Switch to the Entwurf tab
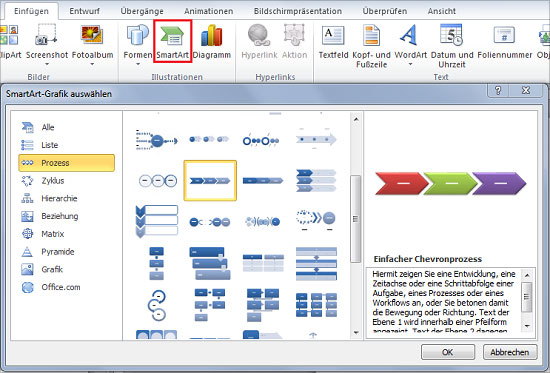The height and width of the screenshot is (373, 550). [x=85, y=11]
